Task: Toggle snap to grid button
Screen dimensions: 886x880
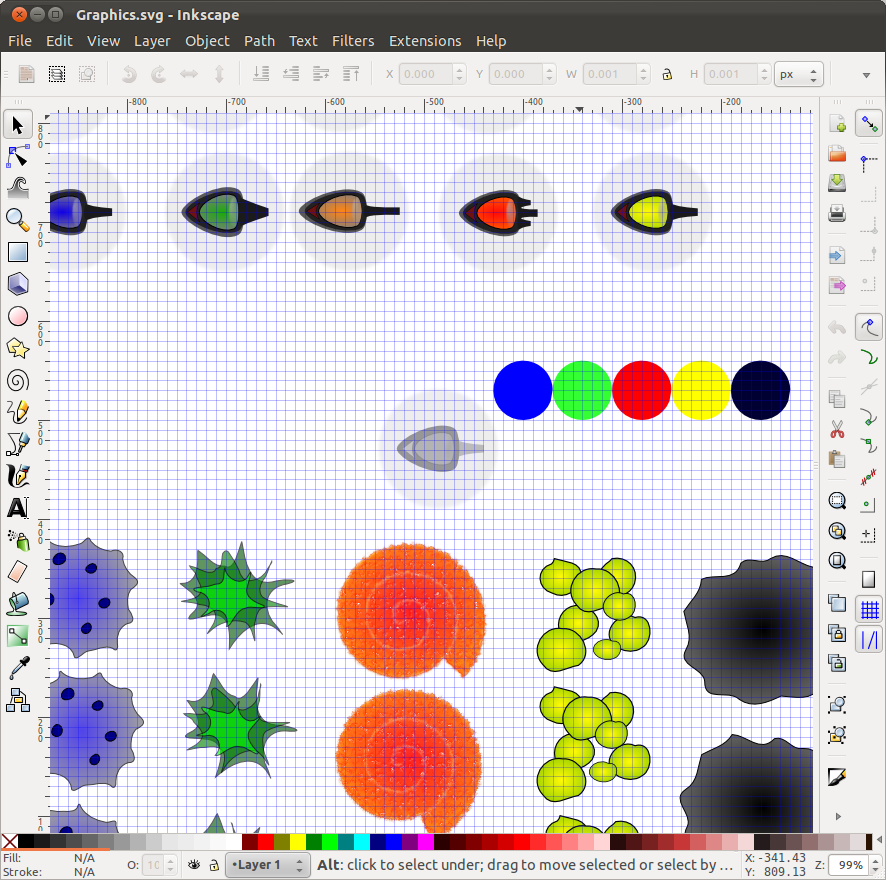Action: pos(869,609)
